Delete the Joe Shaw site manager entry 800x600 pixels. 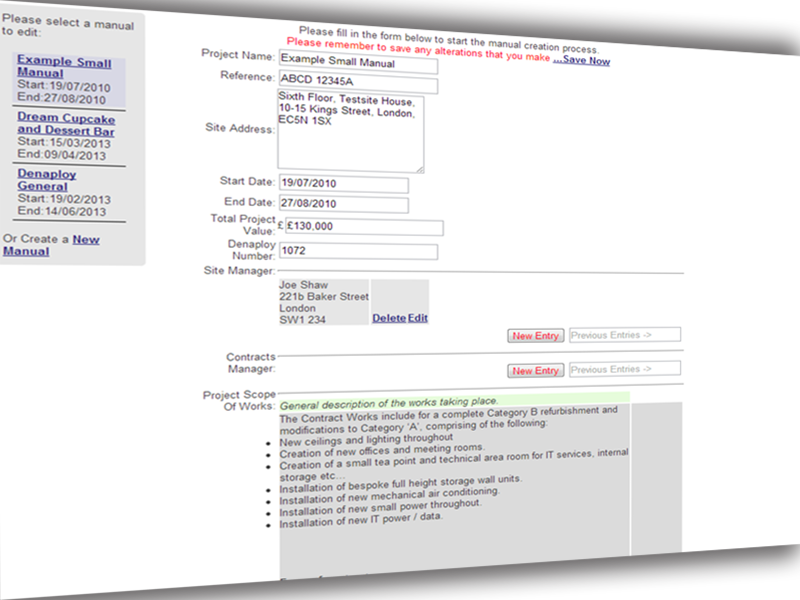(x=388, y=318)
